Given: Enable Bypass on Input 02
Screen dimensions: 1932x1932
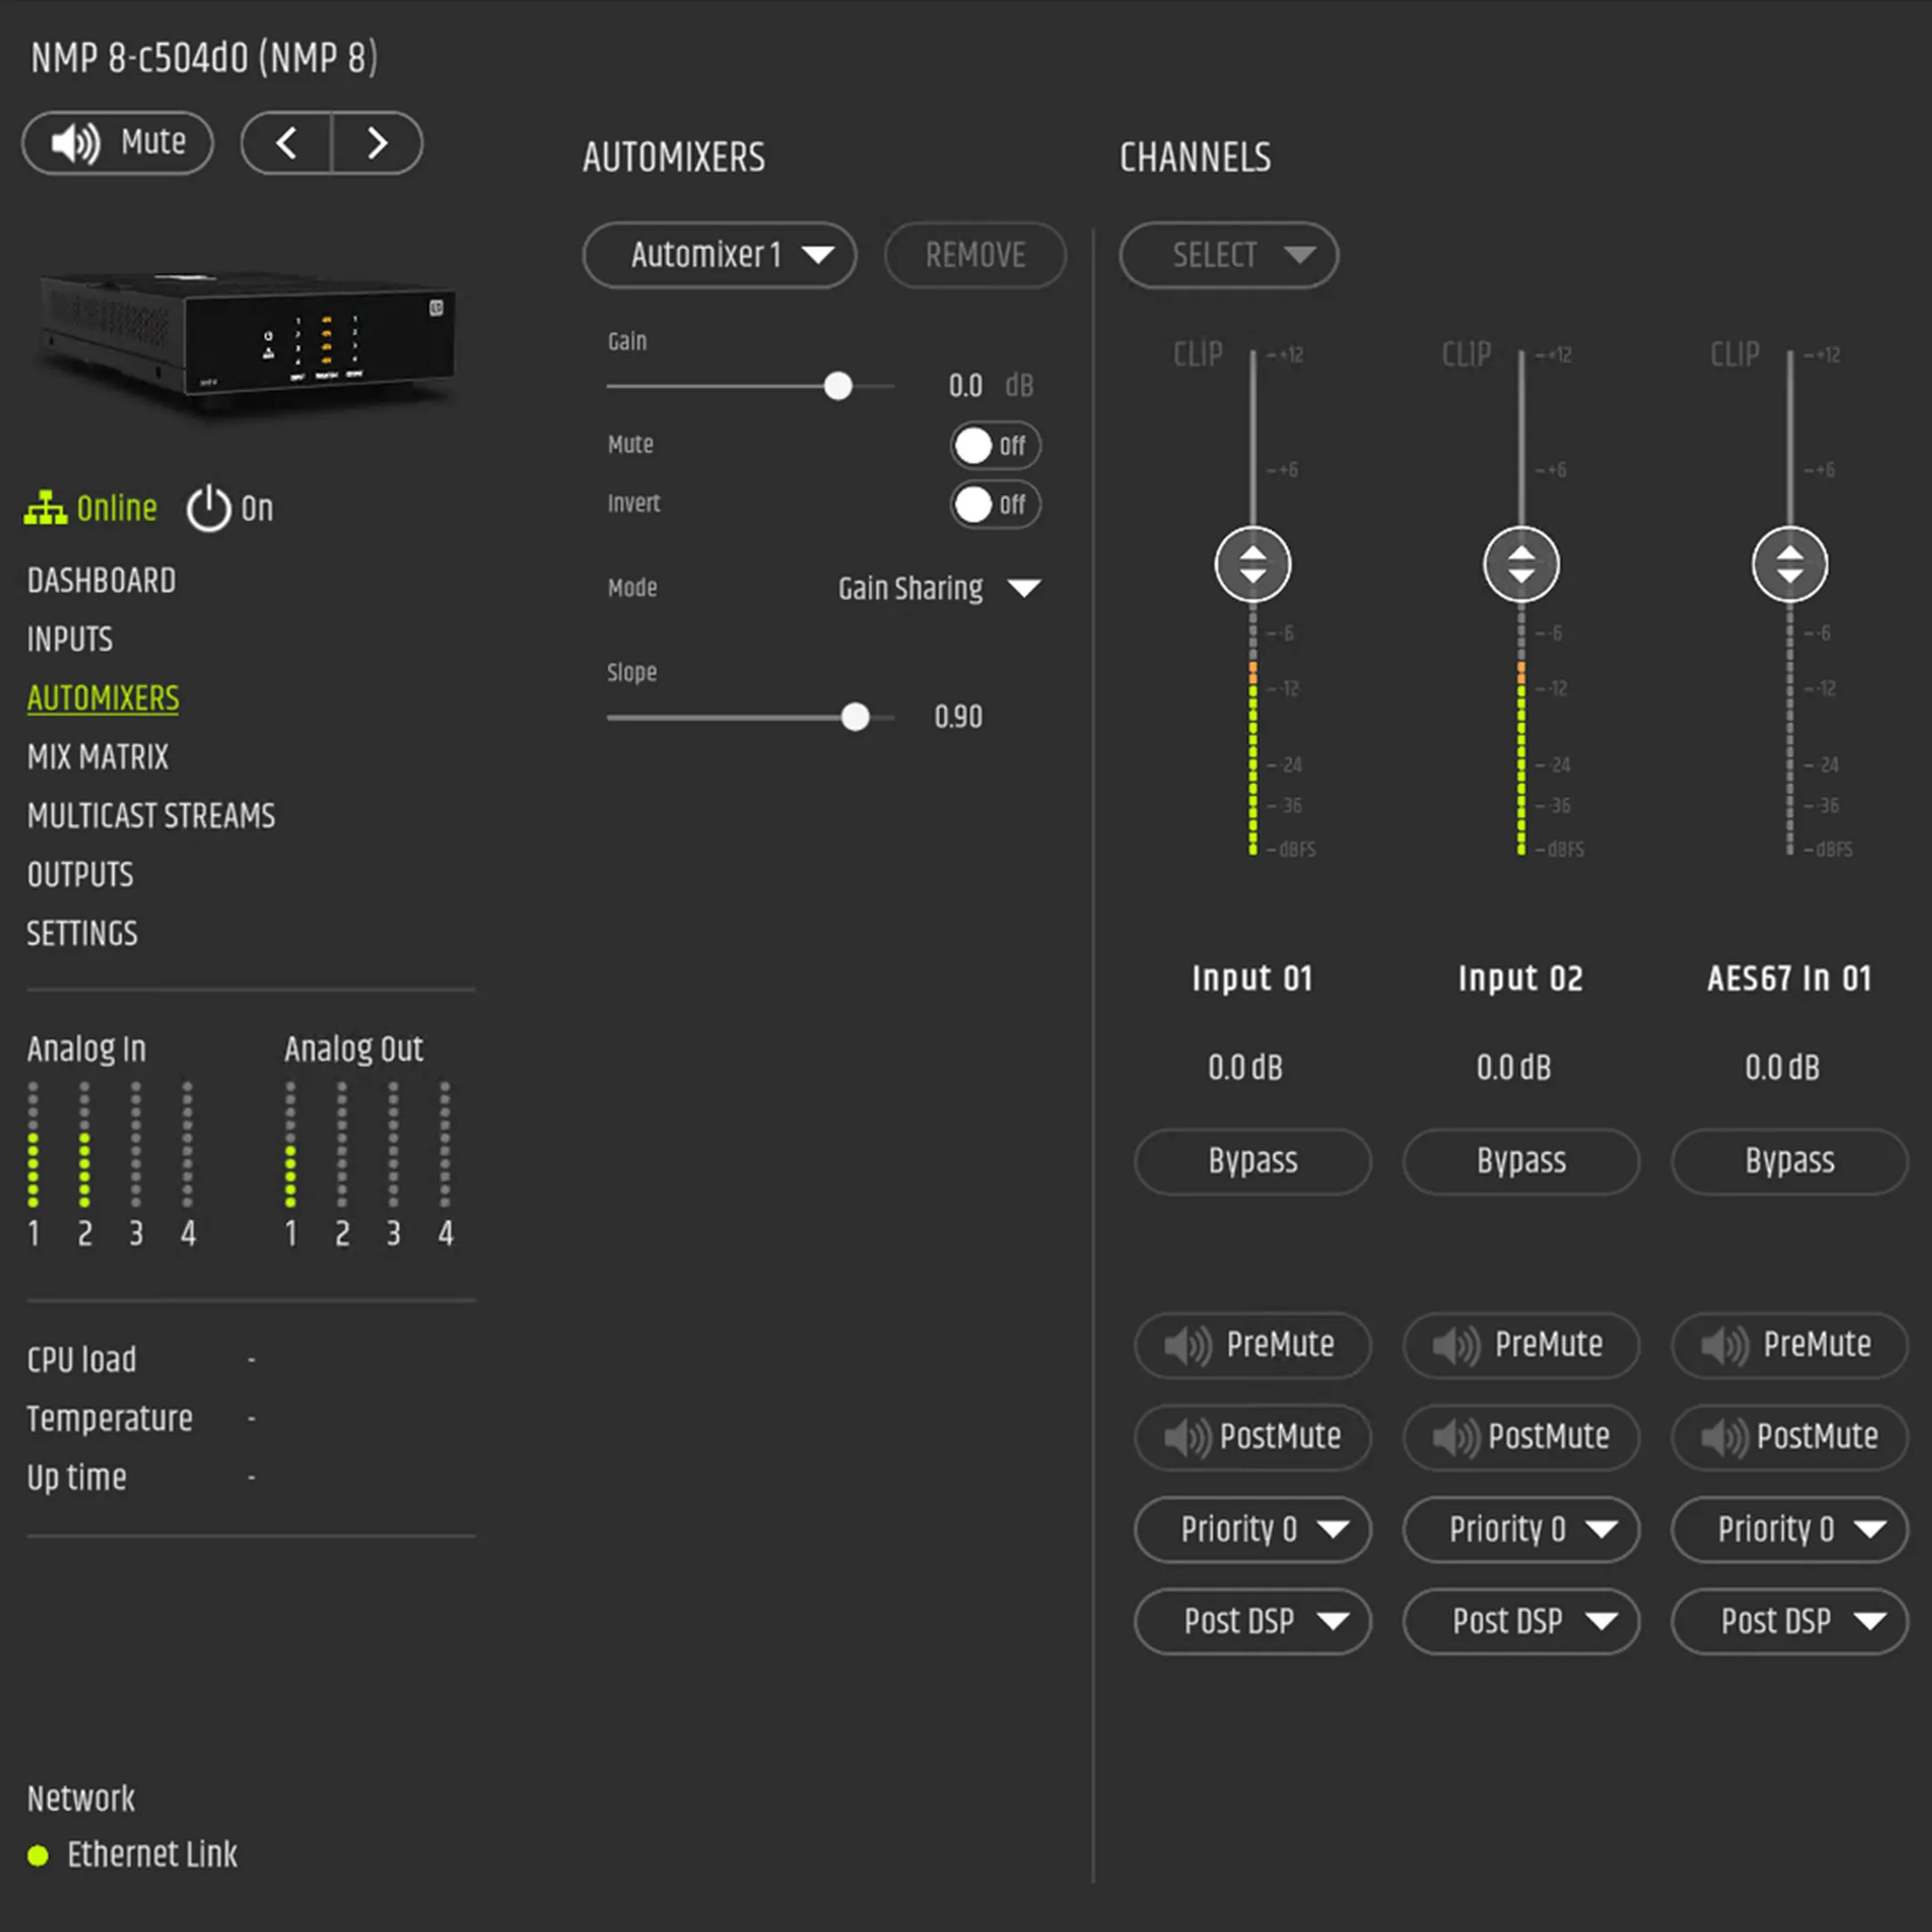Looking at the screenshot, I should [1520, 1161].
